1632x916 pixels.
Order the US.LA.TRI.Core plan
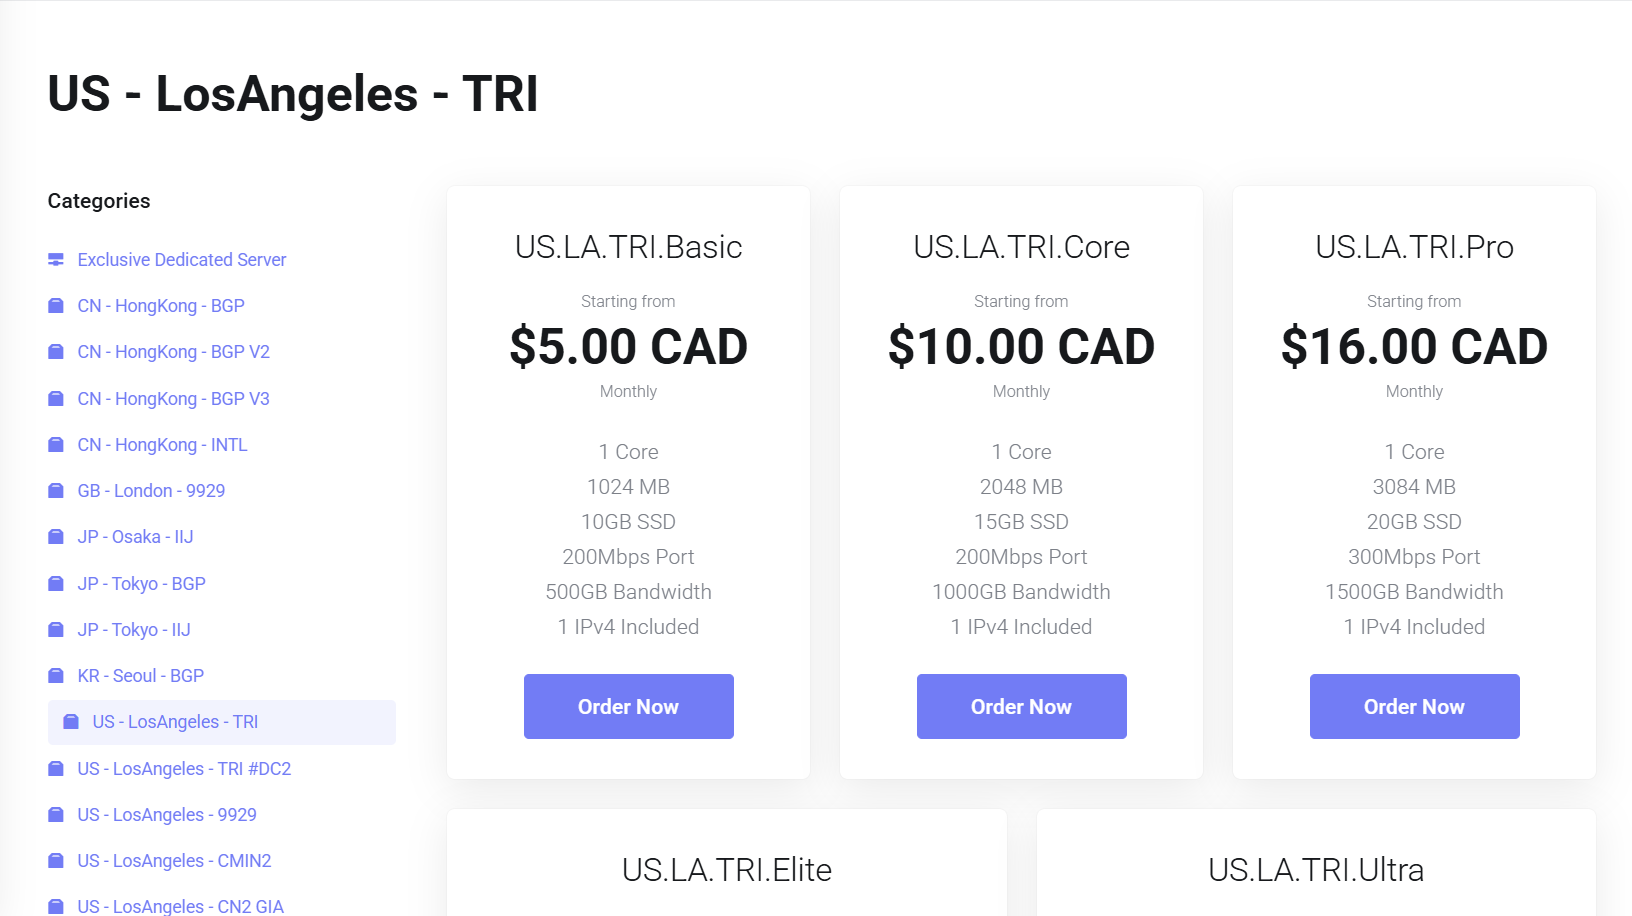1021,706
